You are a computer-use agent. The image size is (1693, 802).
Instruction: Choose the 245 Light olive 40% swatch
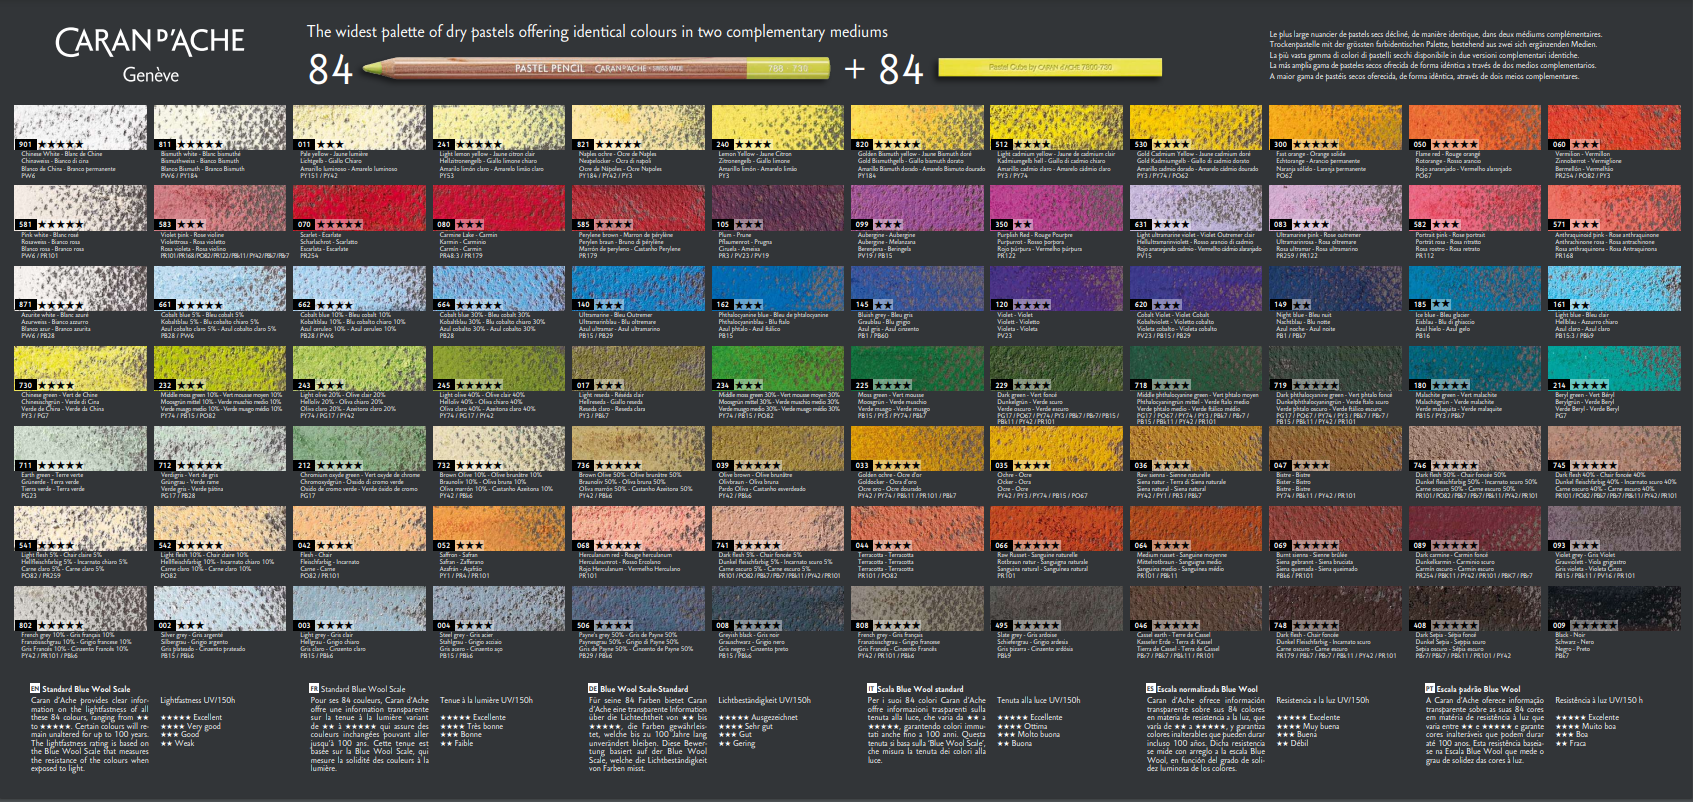(499, 368)
